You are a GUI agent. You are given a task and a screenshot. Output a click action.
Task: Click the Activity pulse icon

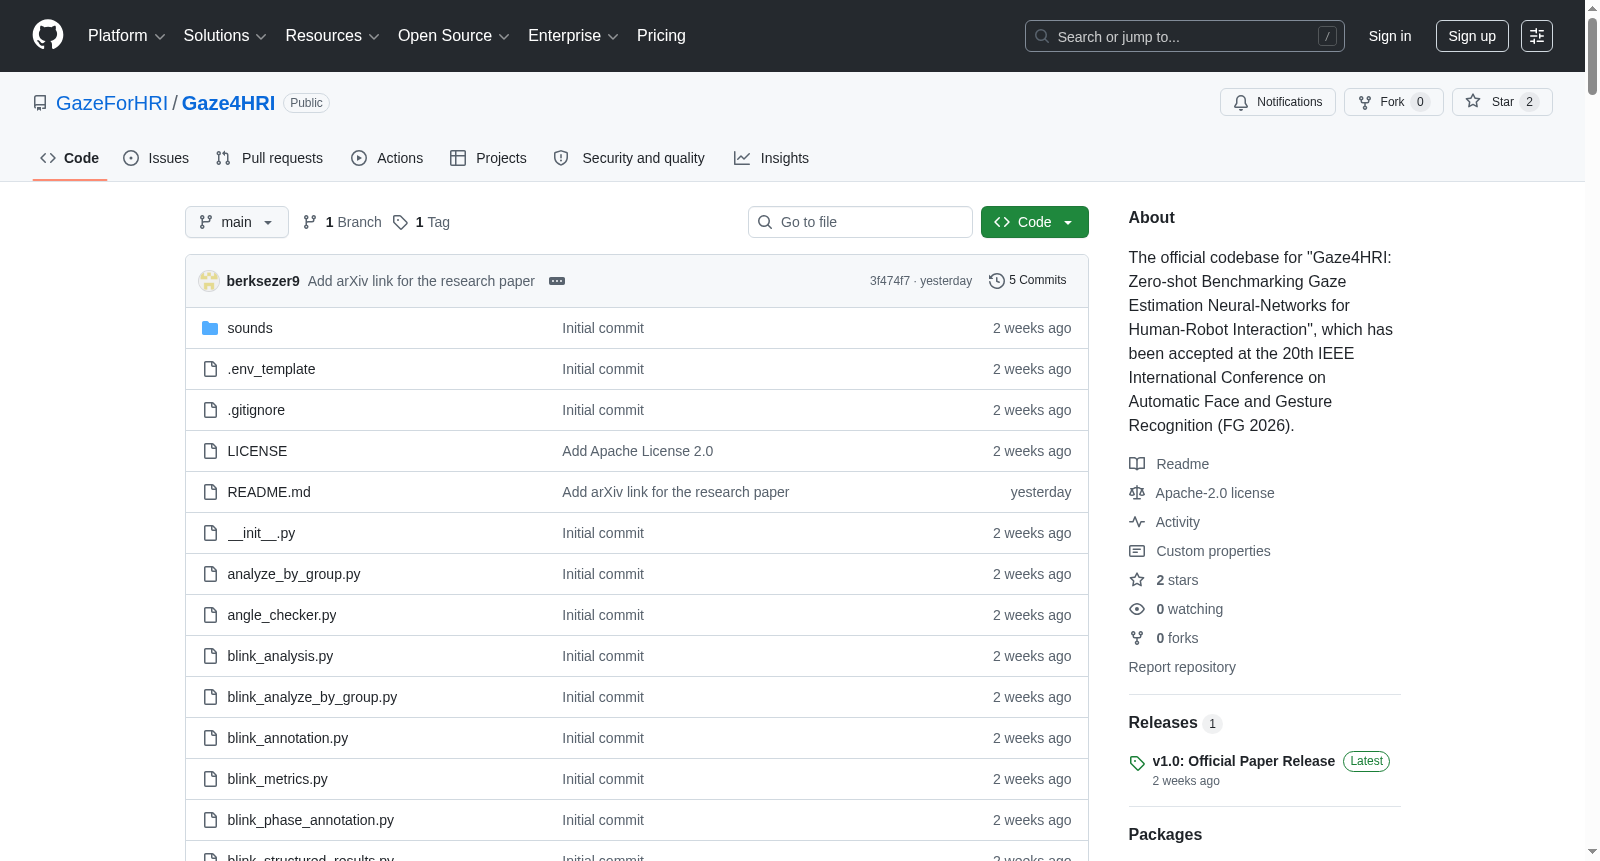pos(1137,522)
